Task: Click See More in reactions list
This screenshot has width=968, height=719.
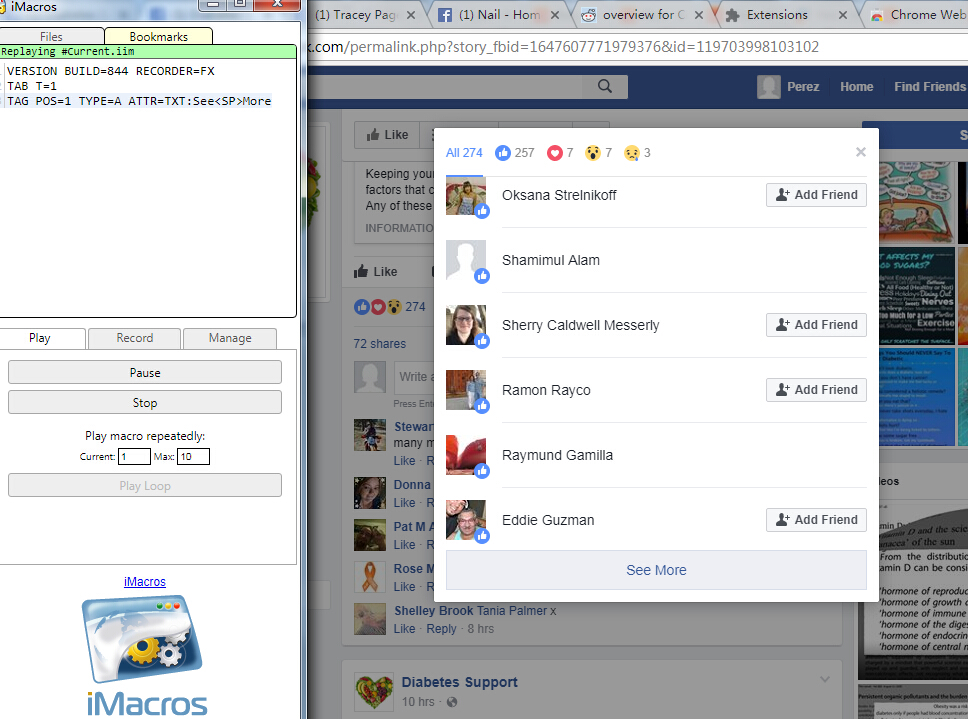Action: pyautogui.click(x=656, y=570)
